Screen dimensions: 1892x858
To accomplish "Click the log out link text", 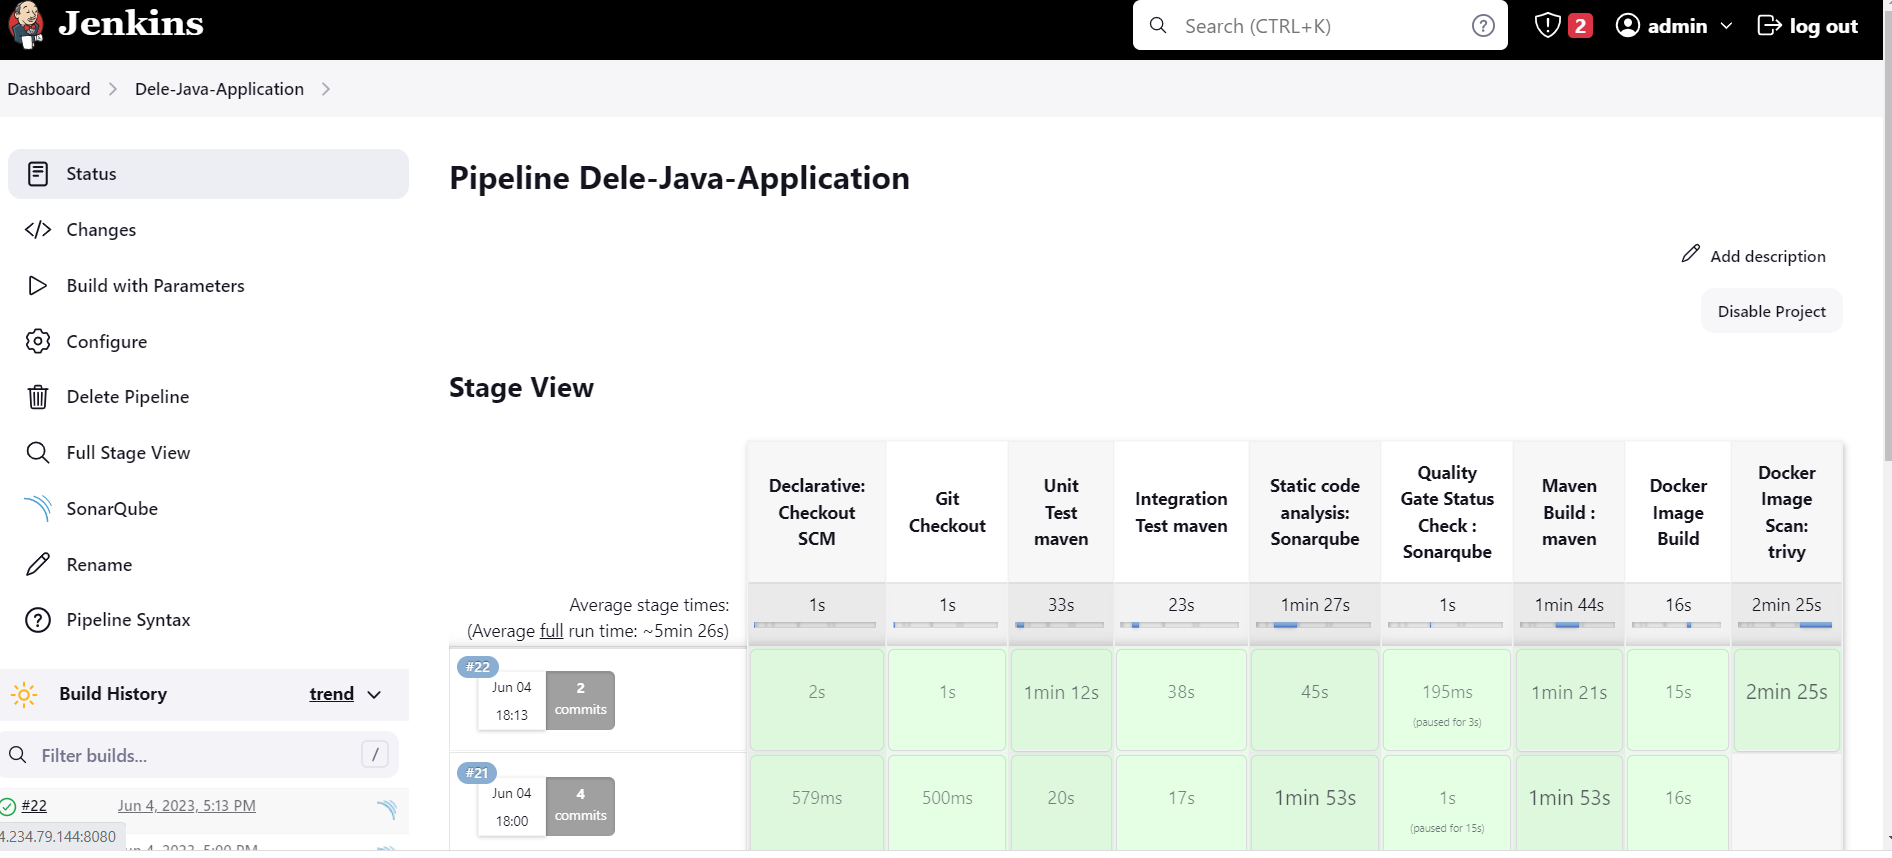I will coord(1823,26).
